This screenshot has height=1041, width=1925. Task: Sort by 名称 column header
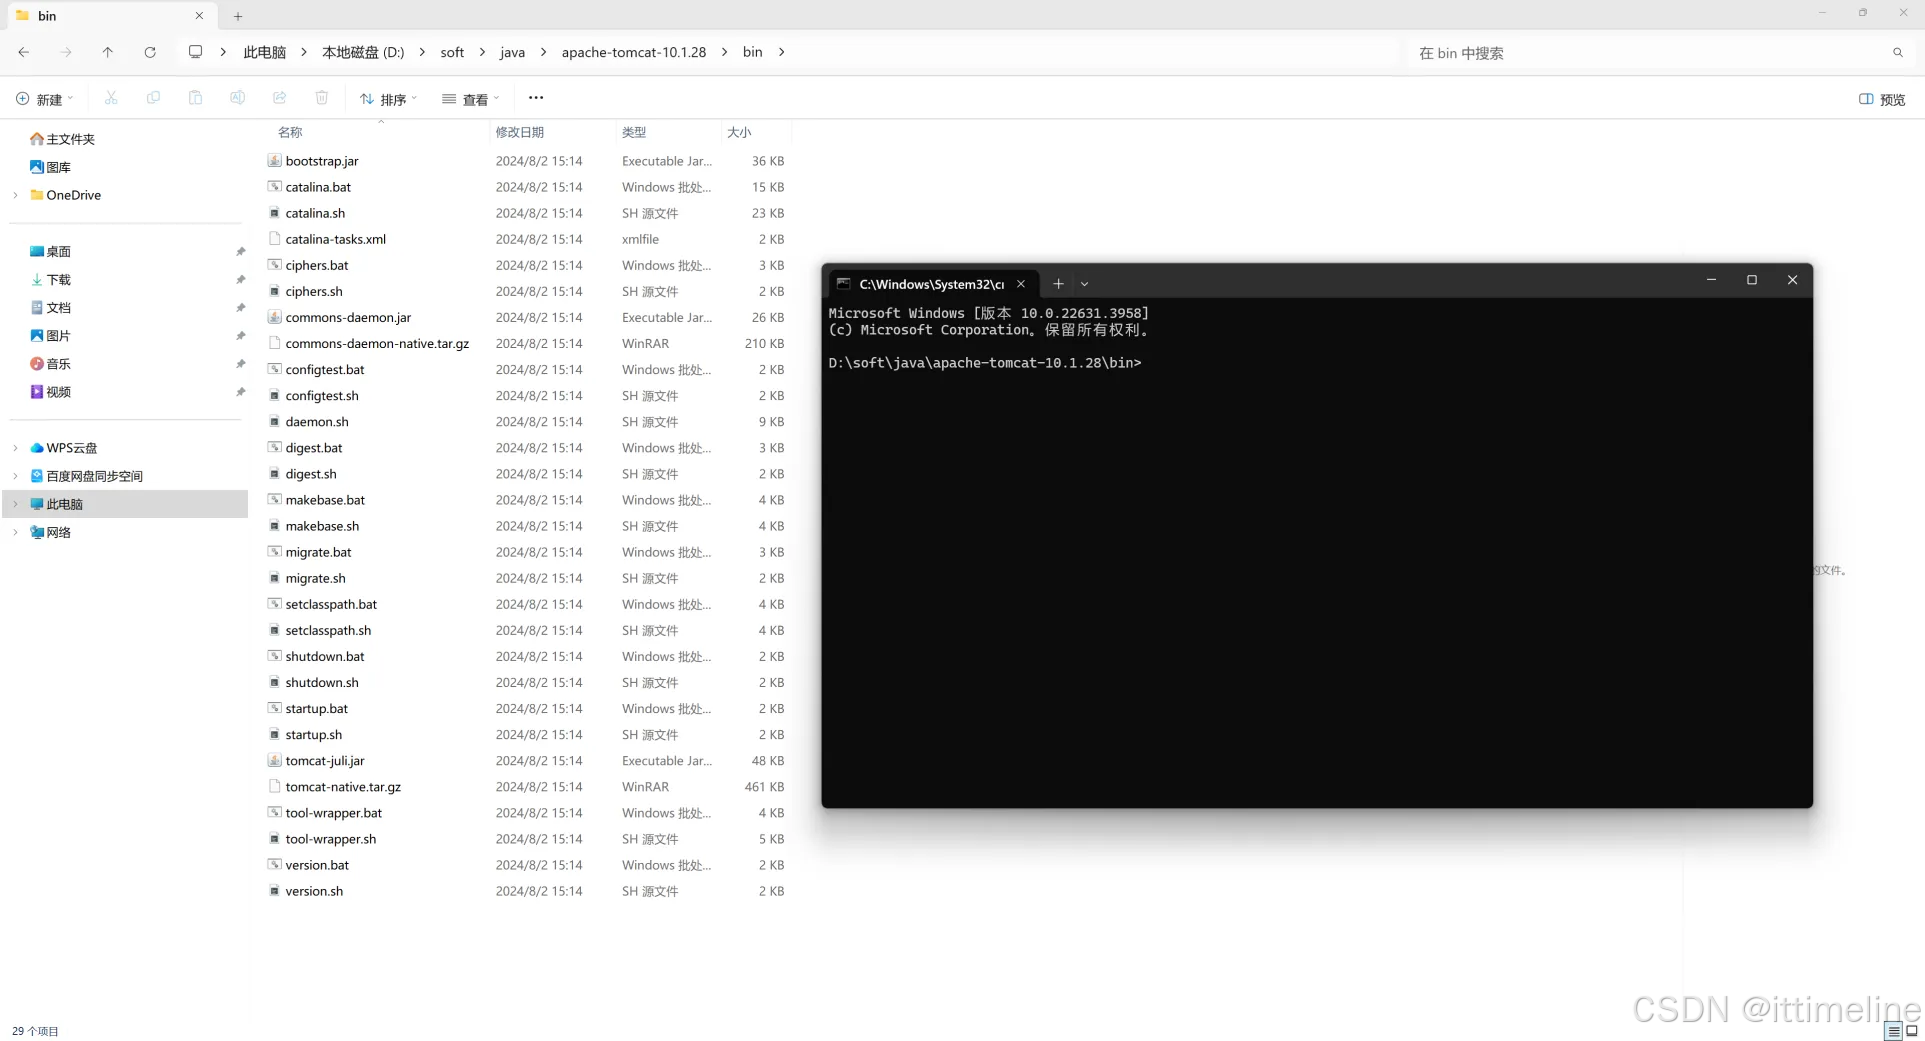point(290,132)
